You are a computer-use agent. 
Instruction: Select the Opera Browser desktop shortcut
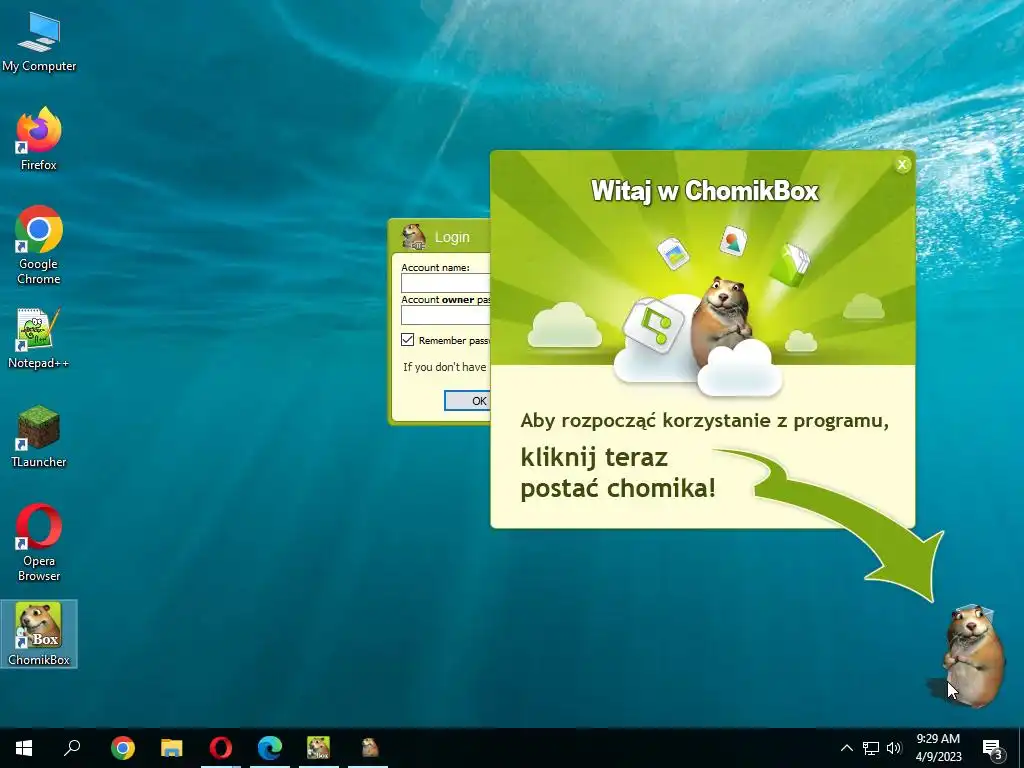click(39, 542)
